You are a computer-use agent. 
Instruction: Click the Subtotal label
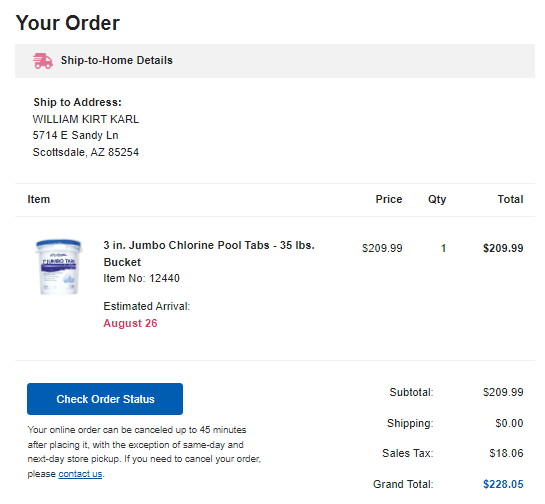pyautogui.click(x=411, y=392)
